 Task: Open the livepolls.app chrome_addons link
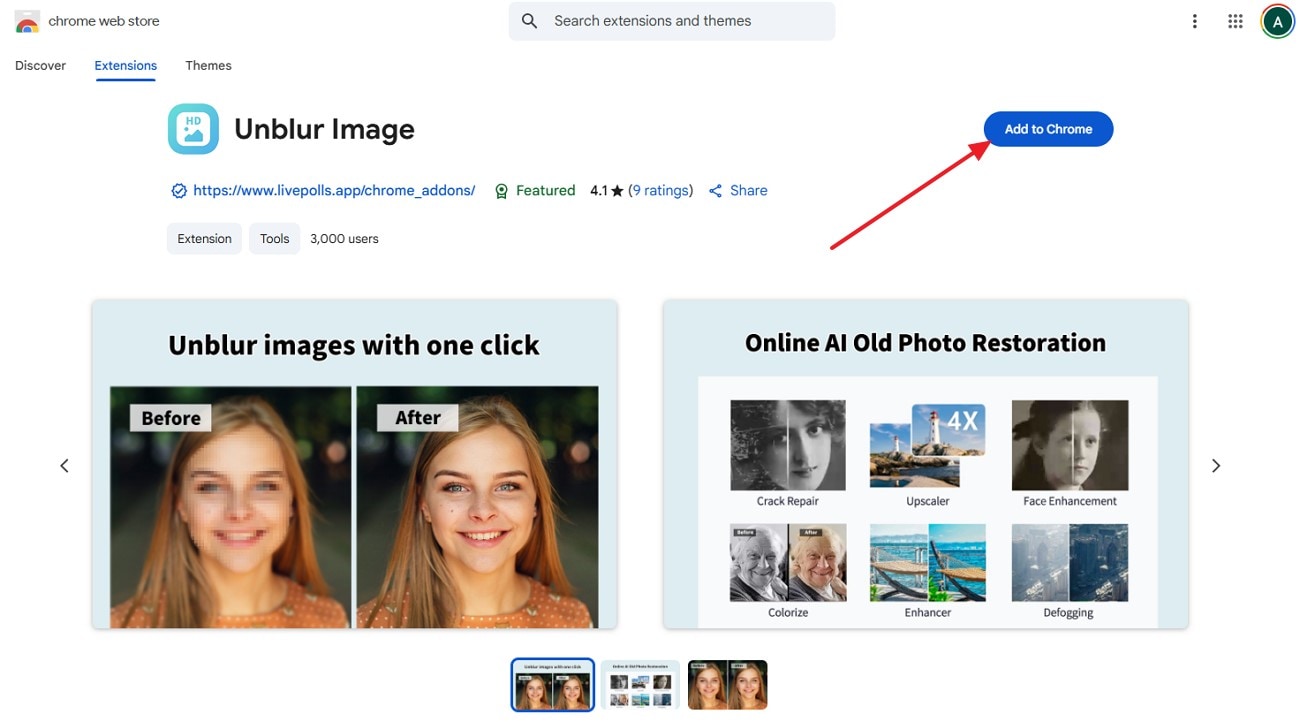(334, 190)
